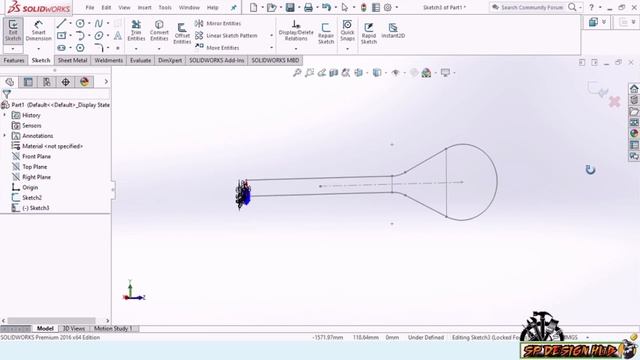Screen dimensions: 640x360
Task: Open Display Style in view toolbar
Action: (x=377, y=73)
